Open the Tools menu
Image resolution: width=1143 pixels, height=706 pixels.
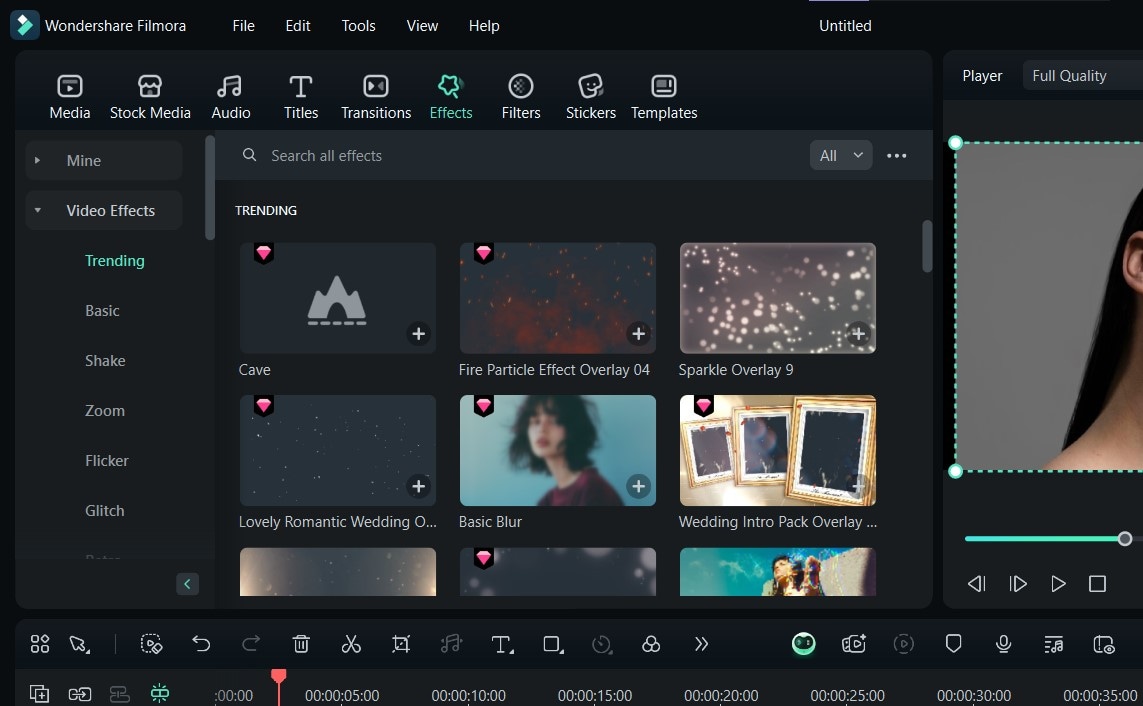359,26
